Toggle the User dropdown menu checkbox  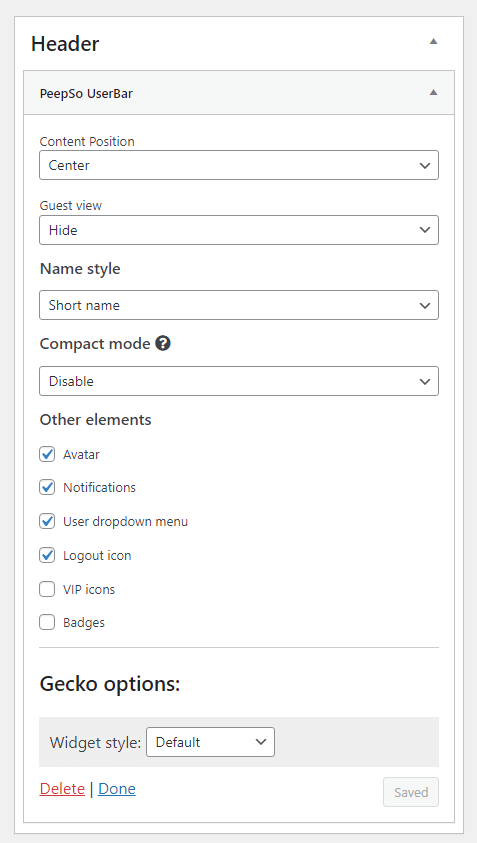pyautogui.click(x=47, y=521)
